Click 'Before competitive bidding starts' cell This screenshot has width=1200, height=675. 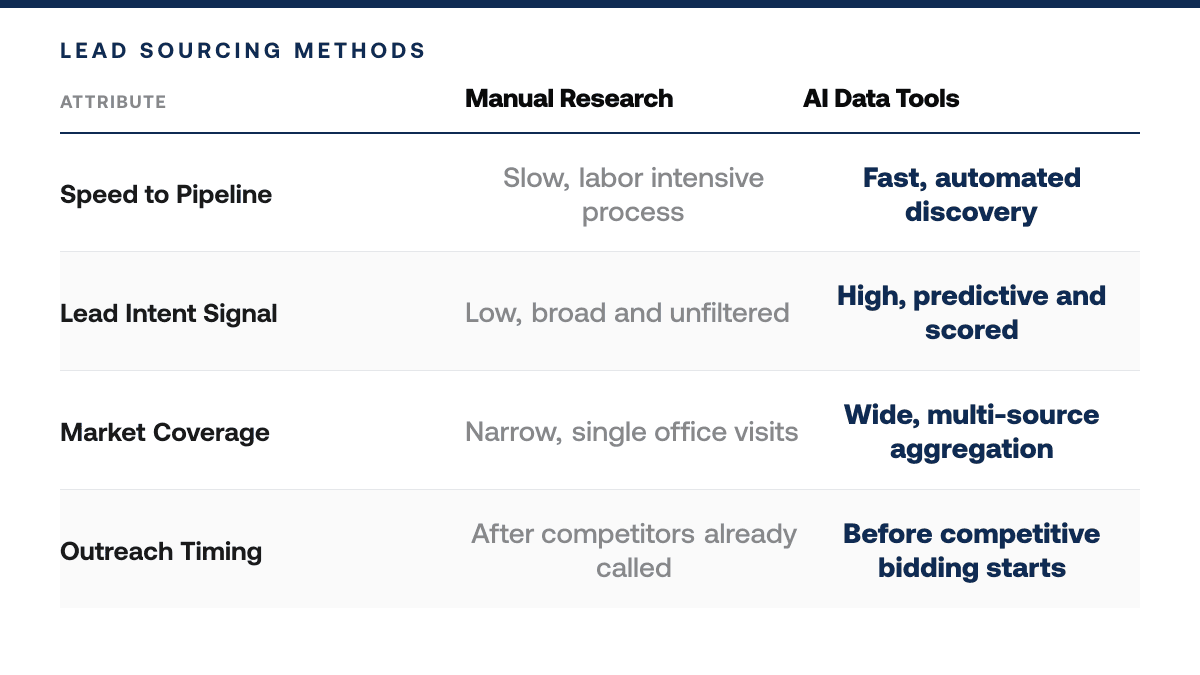[x=971, y=551]
